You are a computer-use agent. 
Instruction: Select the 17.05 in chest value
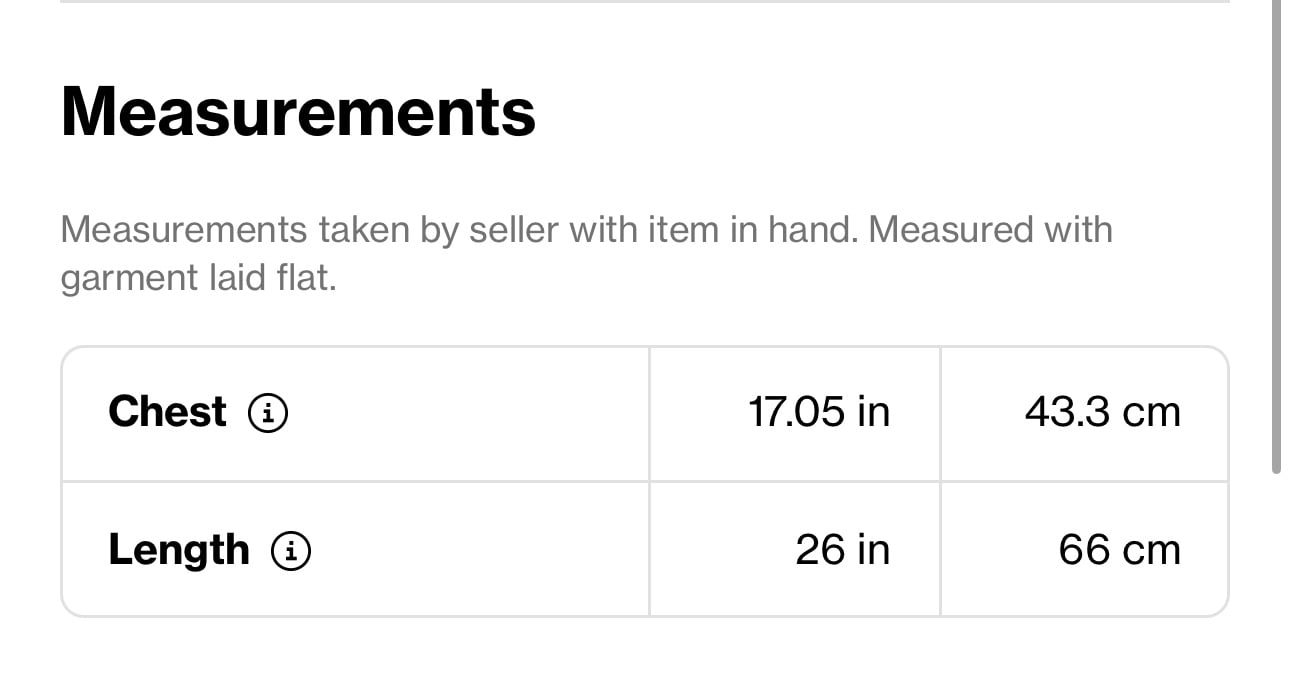coord(819,412)
